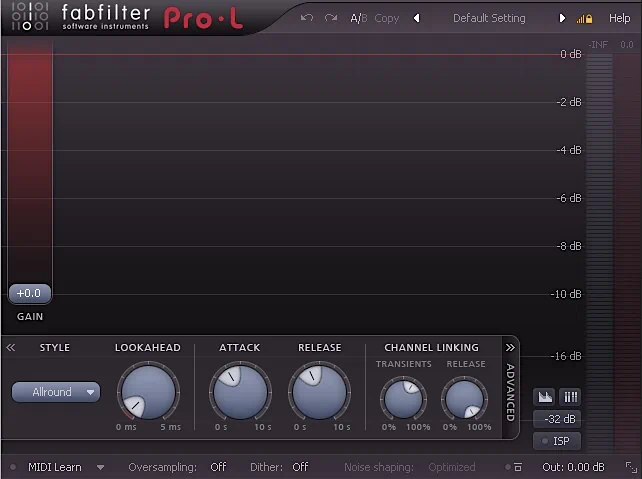Open the Allround style dropdown

[56, 392]
